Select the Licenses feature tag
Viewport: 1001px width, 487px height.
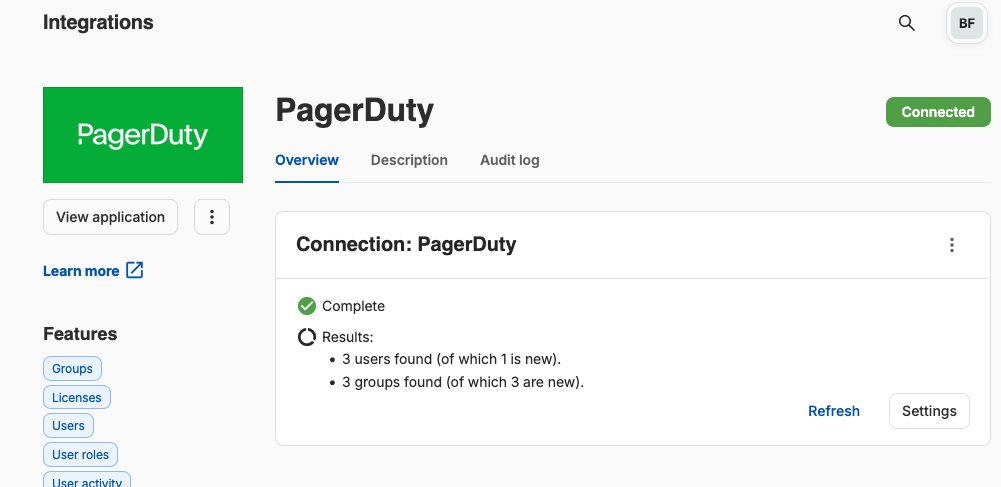[x=77, y=397]
